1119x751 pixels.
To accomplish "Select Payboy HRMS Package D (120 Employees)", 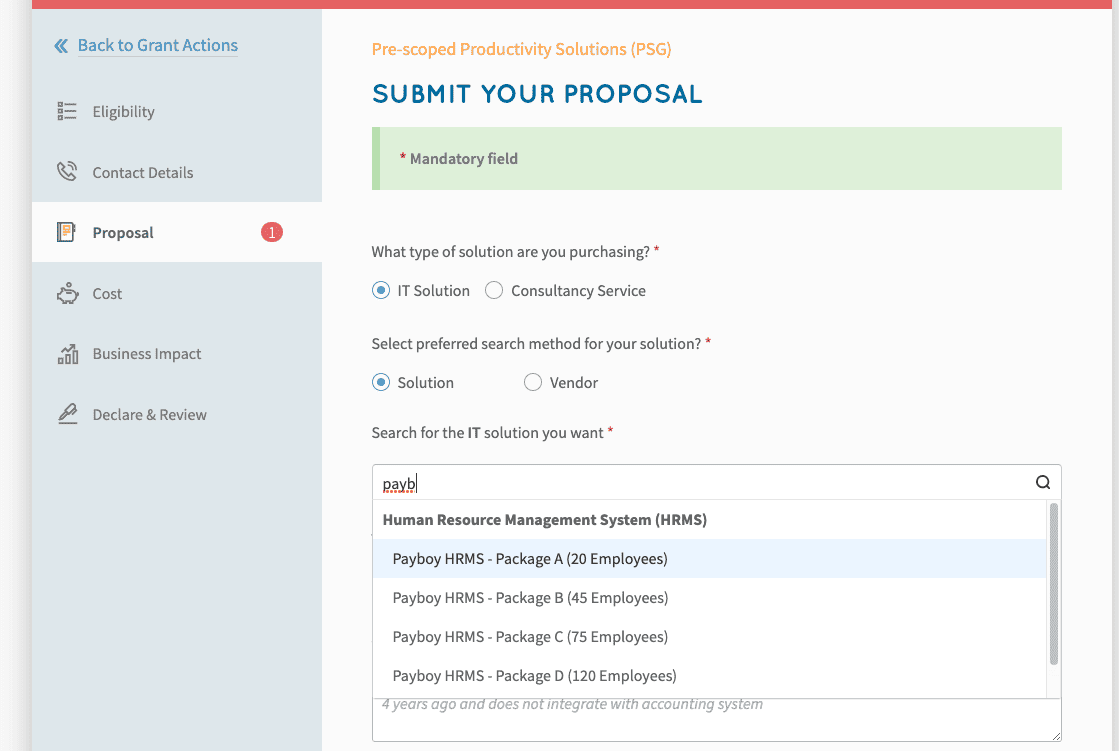I will [x=534, y=675].
